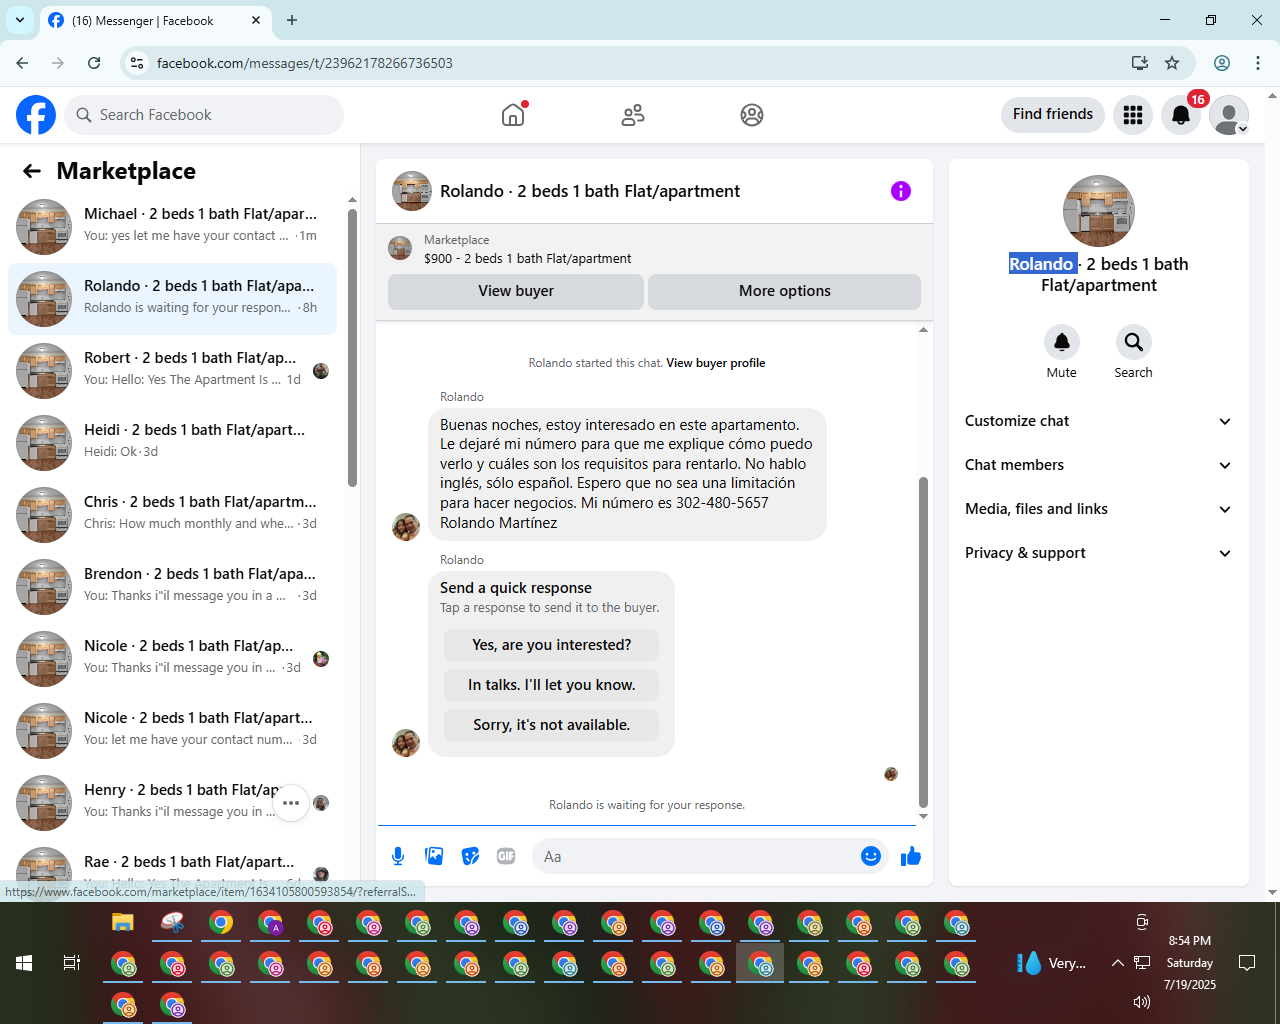Open the tab search dropdown arrow
Image resolution: width=1280 pixels, height=1024 pixels.
(20, 20)
